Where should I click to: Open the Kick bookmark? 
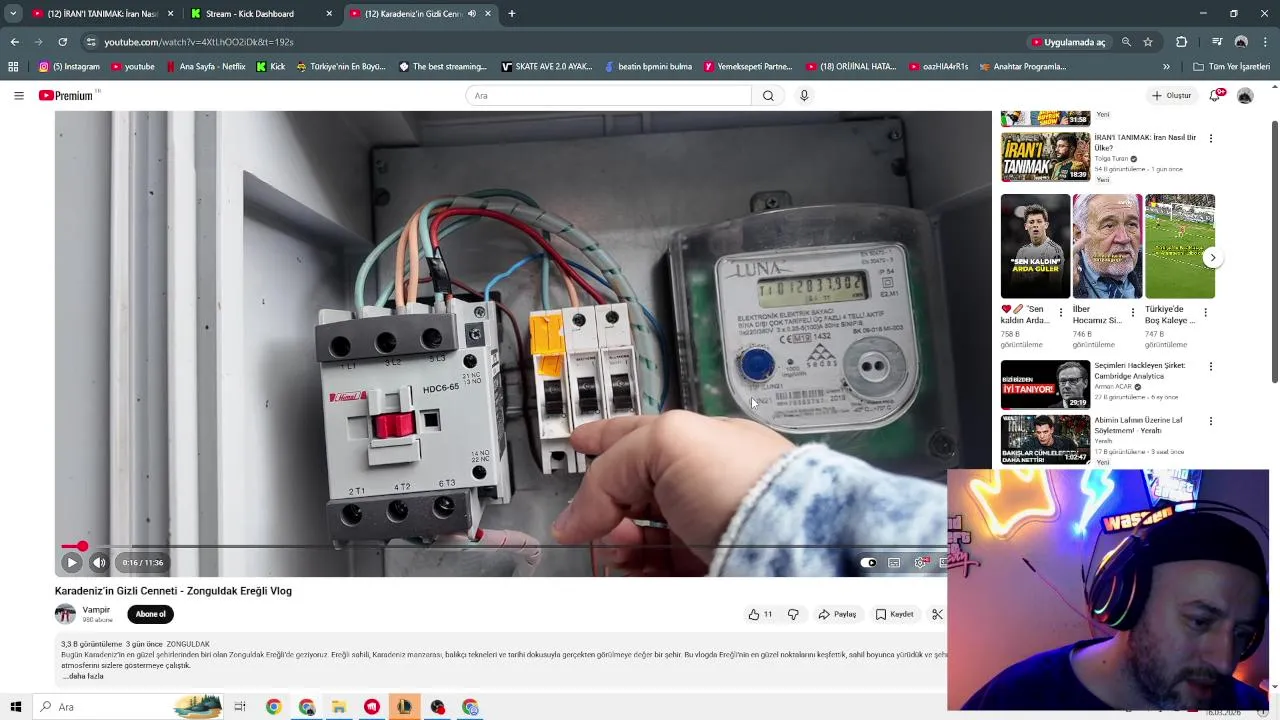[x=270, y=67]
